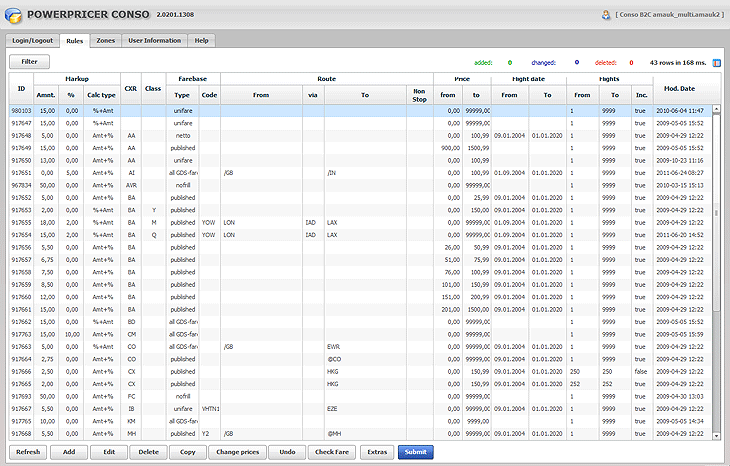The width and height of the screenshot is (730, 466).
Task: Click the user account icon
Action: click(606, 15)
